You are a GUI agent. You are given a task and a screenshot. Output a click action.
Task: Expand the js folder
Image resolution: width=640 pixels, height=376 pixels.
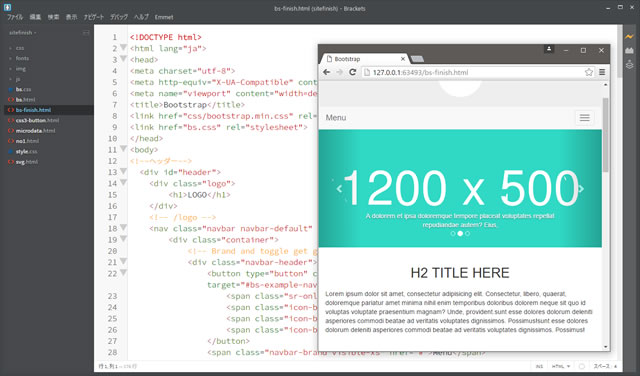click(18, 79)
